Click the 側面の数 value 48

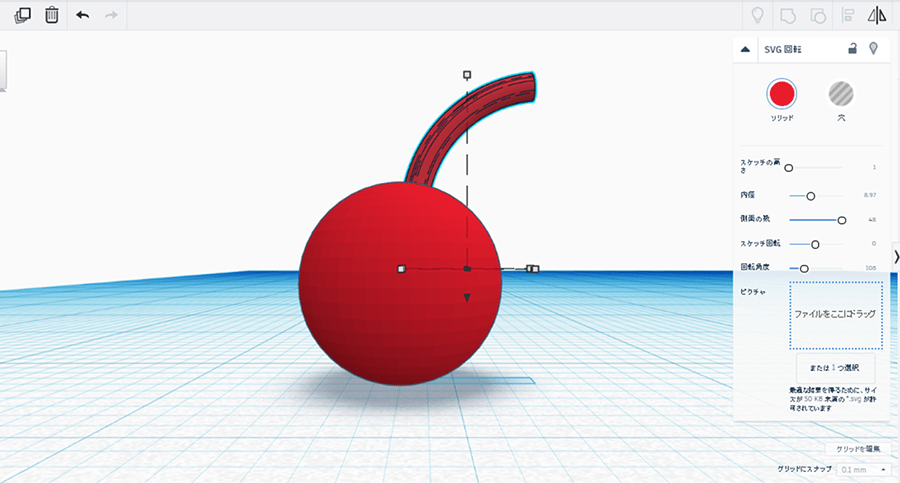(872, 219)
